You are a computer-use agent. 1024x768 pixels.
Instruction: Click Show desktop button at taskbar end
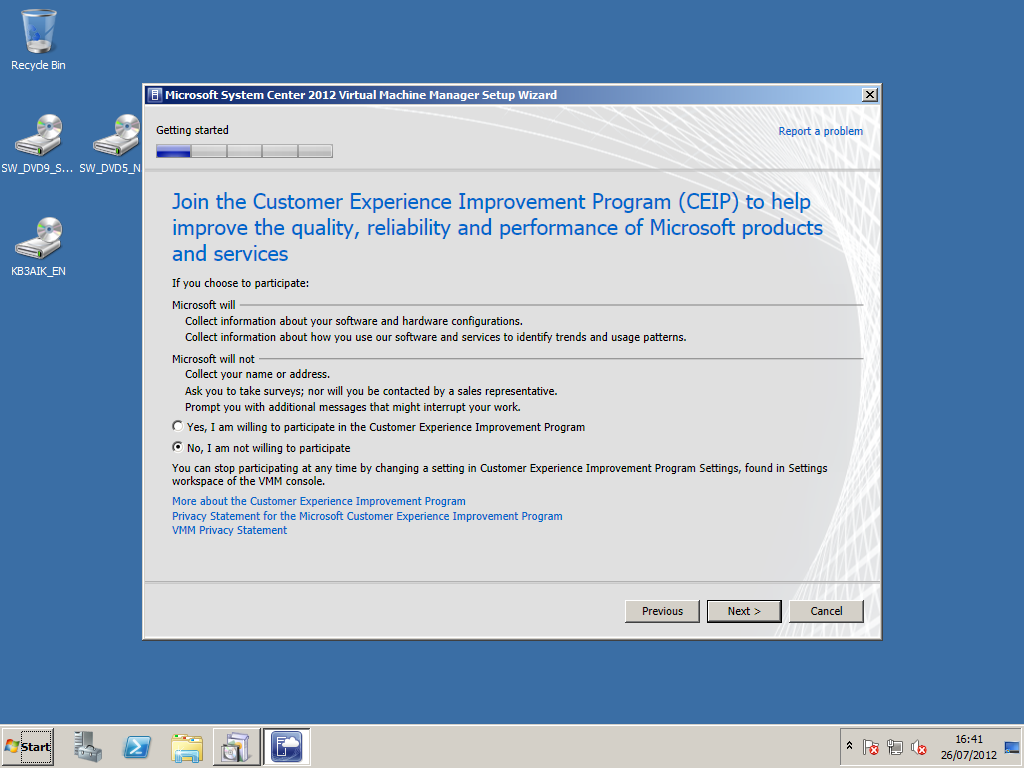(1013, 746)
